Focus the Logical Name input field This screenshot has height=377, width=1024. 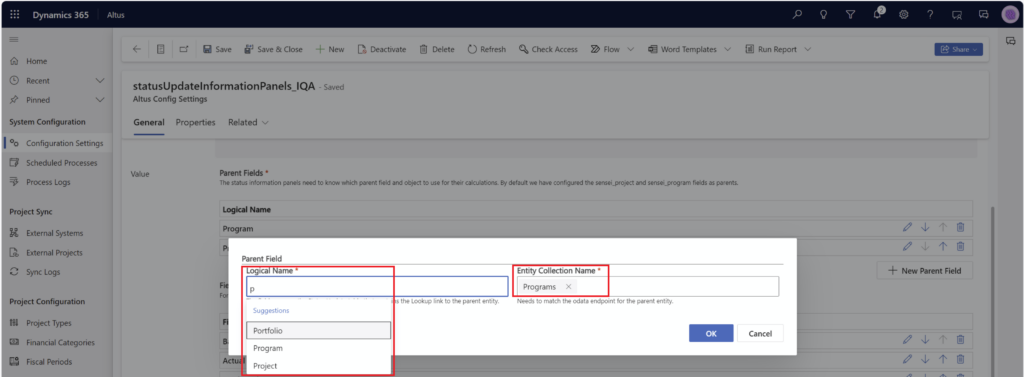pyautogui.click(x=377, y=286)
